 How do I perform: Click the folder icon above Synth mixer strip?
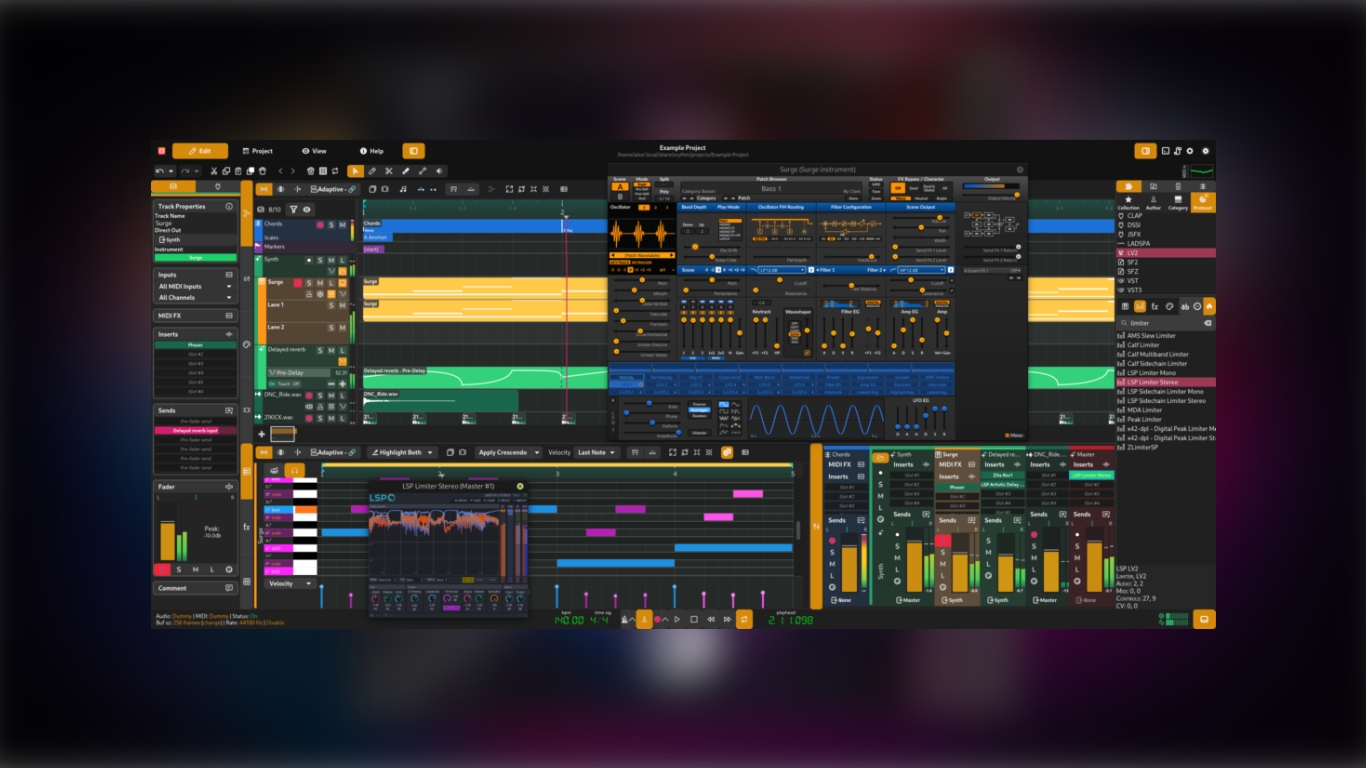coord(880,458)
